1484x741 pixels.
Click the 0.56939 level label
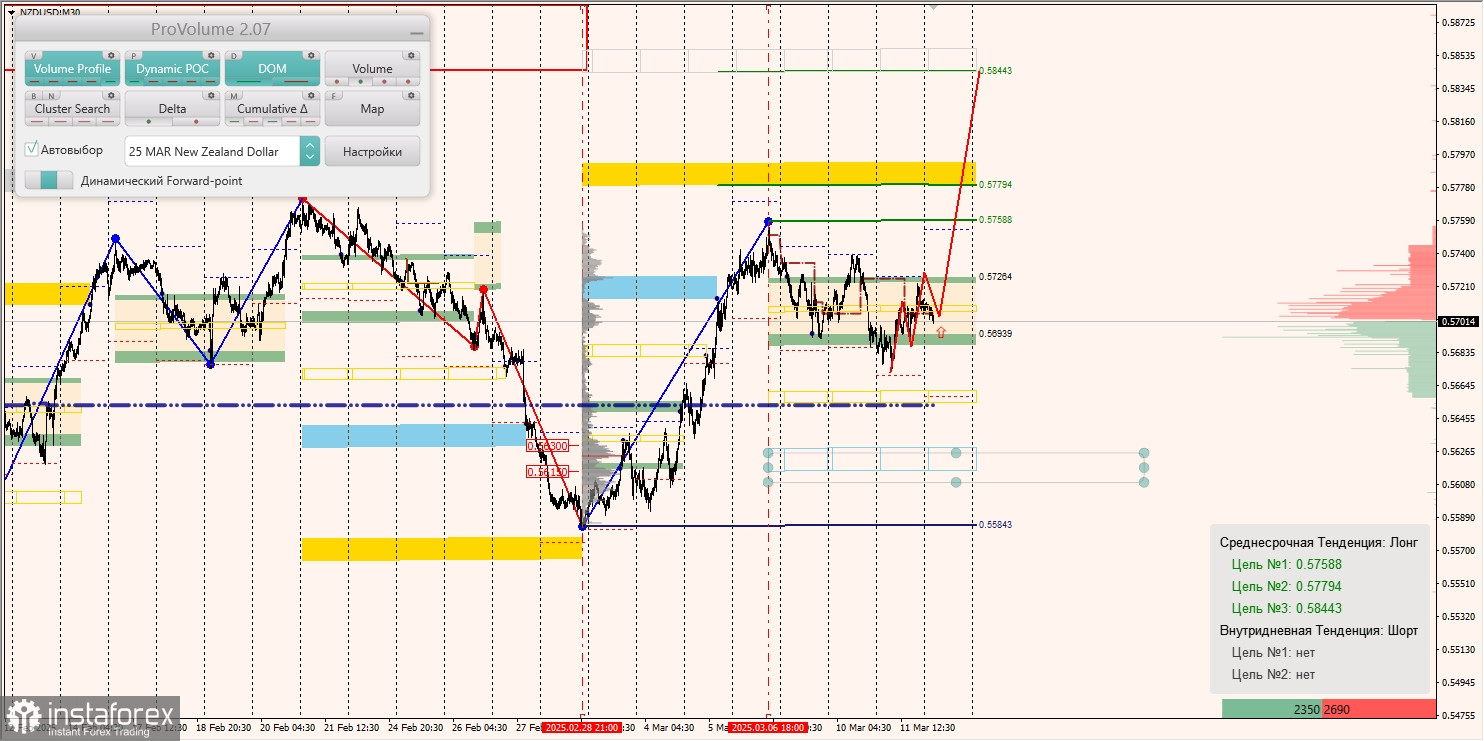pos(996,333)
